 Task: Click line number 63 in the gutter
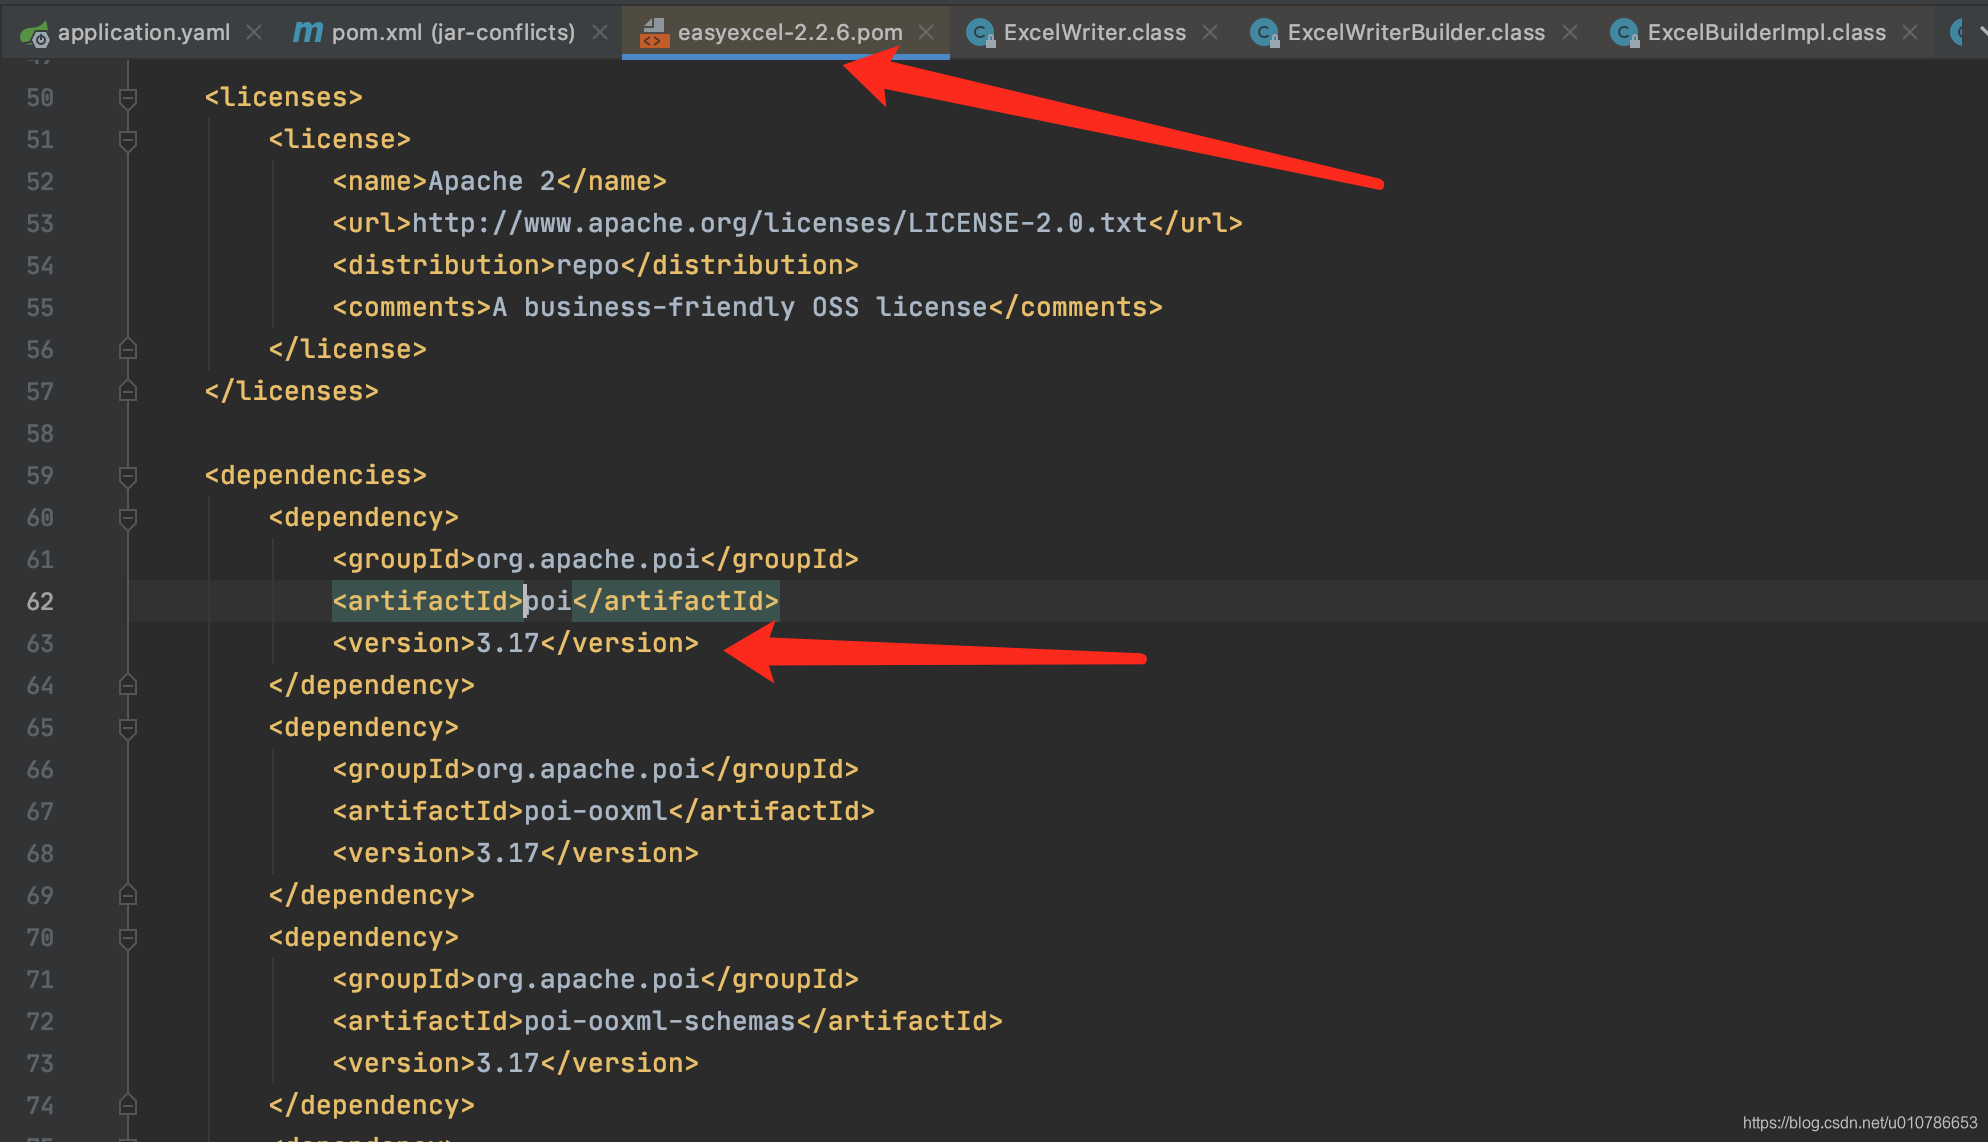click(40, 644)
